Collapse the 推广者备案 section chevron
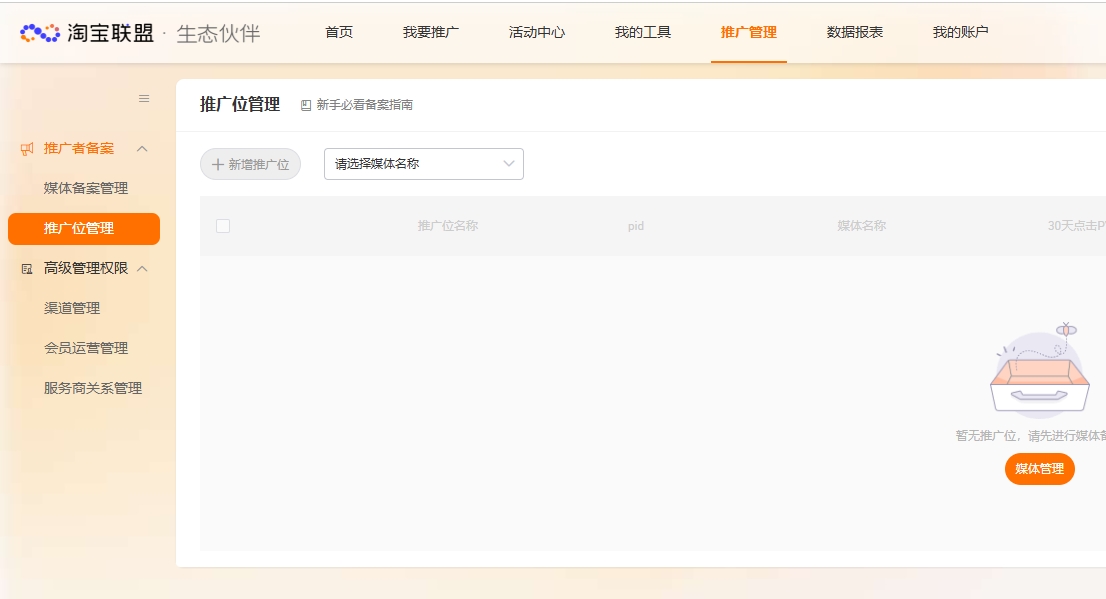 142,149
